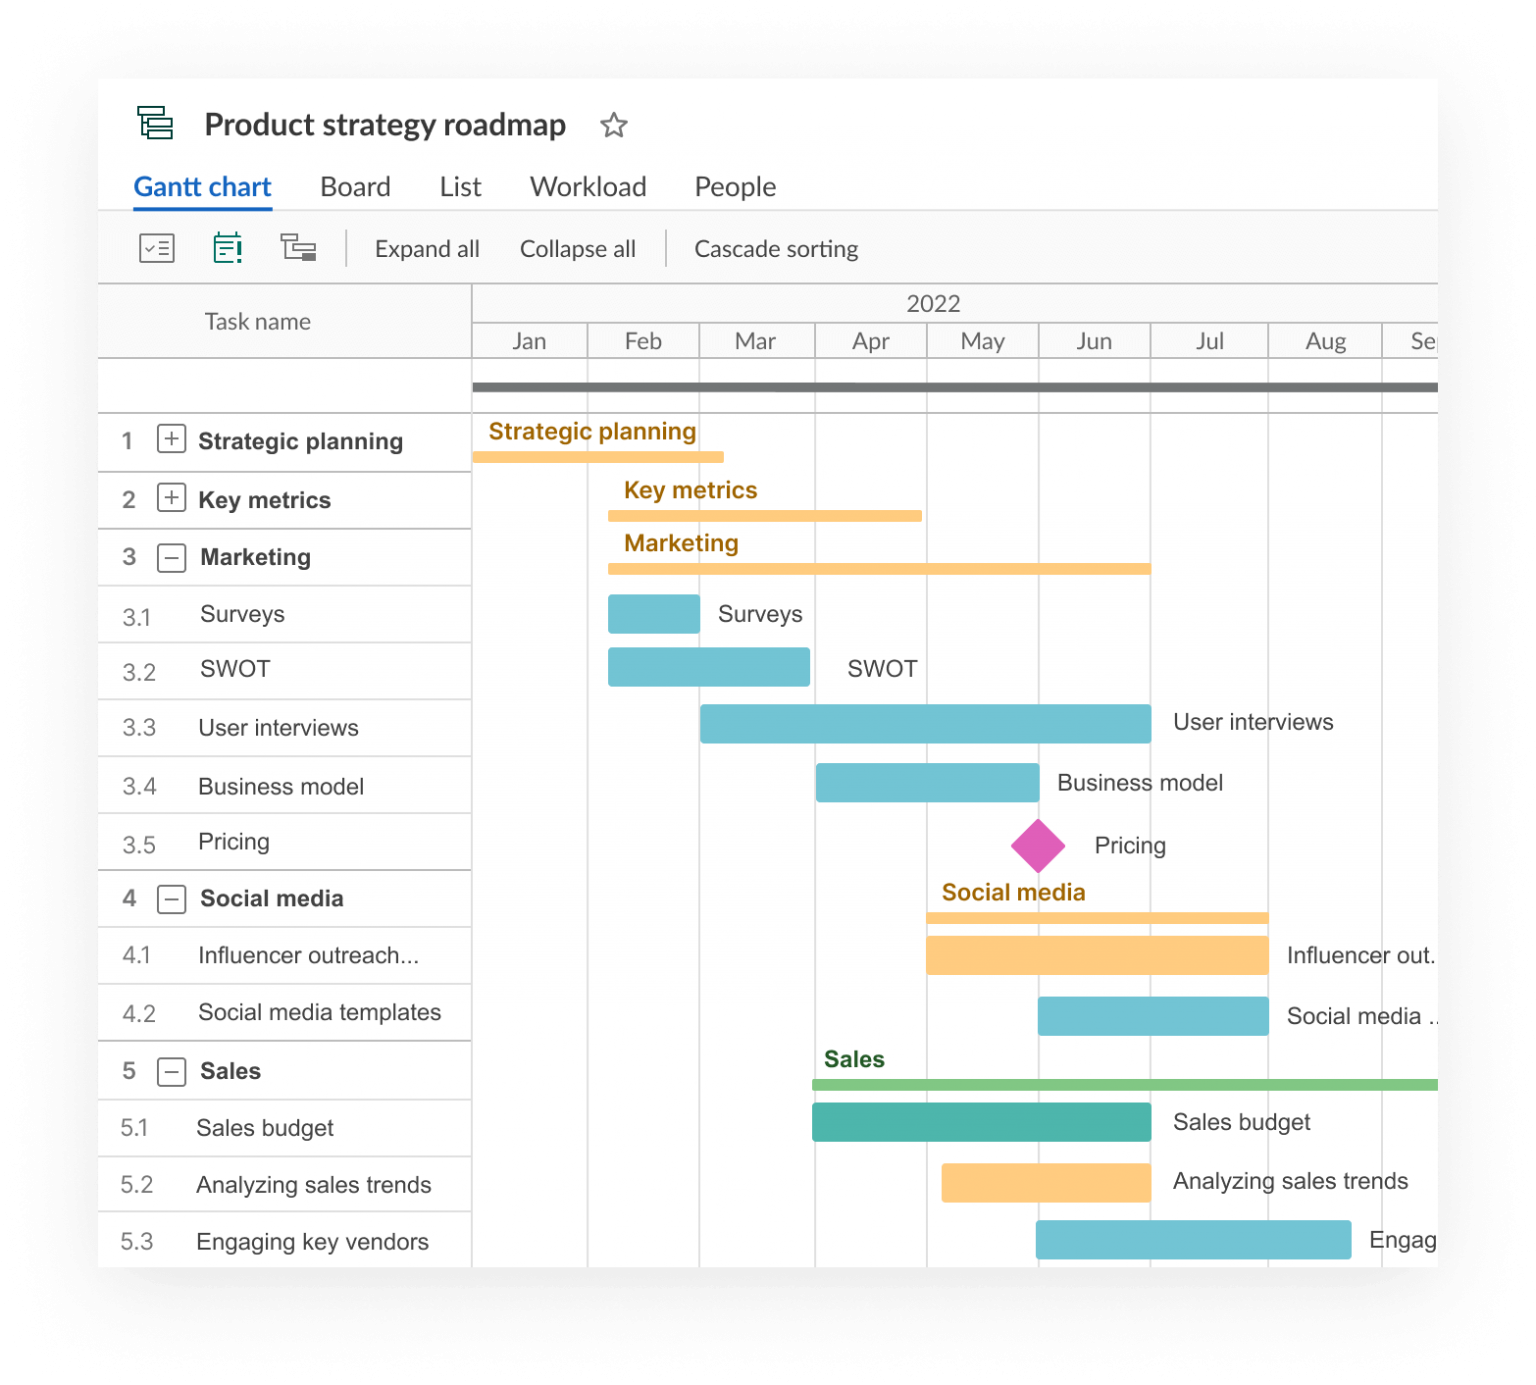The width and height of the screenshot is (1536, 1385).
Task: Switch to the Board tab
Action: click(x=355, y=187)
